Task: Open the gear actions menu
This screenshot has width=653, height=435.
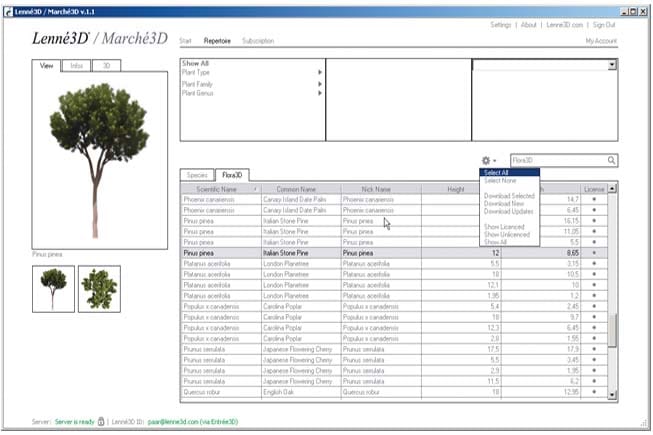Action: 488,161
